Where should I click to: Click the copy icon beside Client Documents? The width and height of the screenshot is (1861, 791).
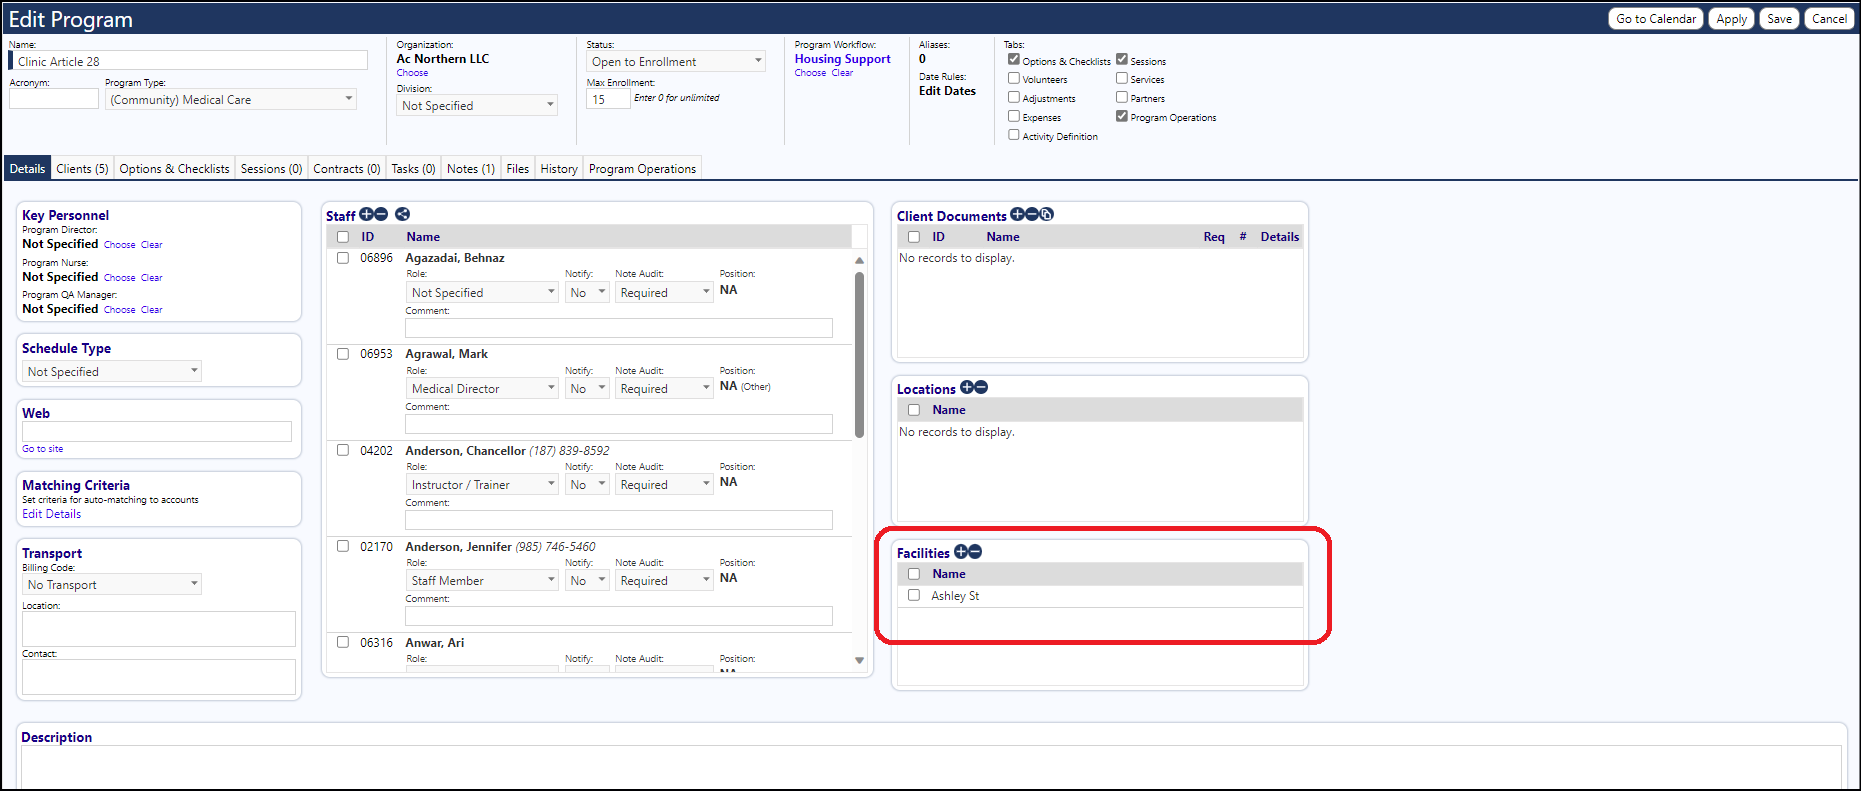click(x=1046, y=214)
